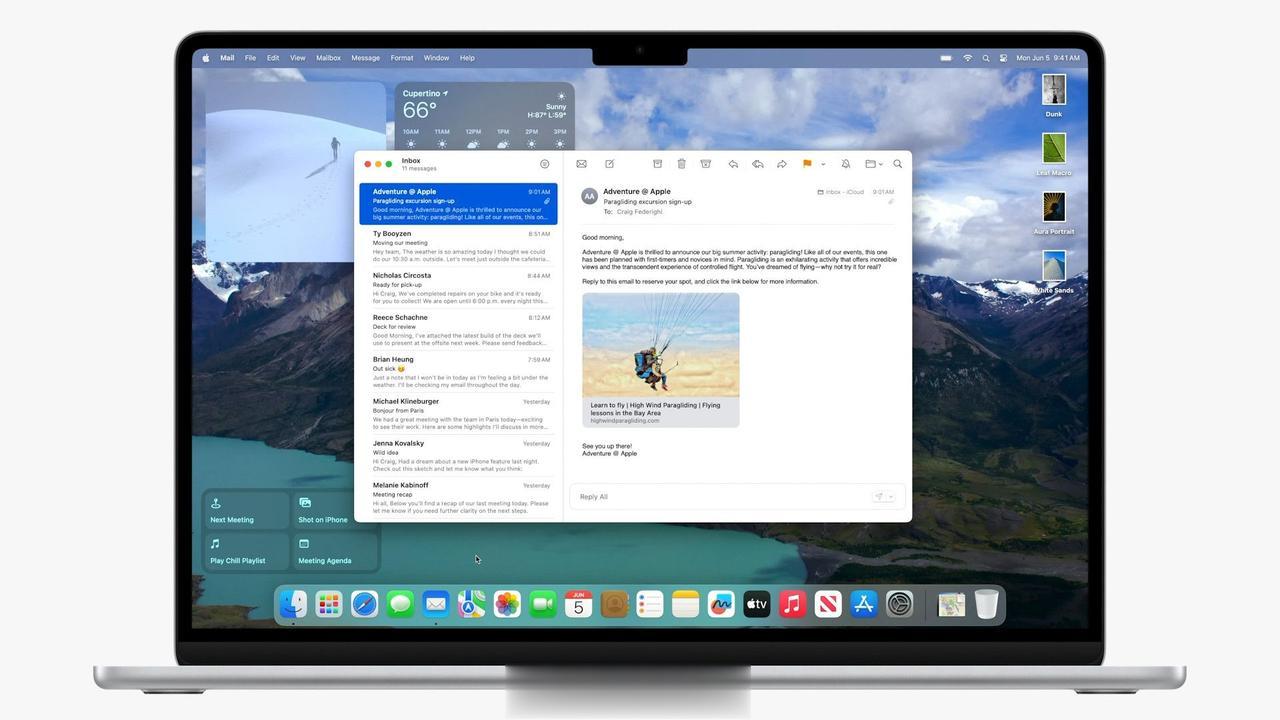
Task: Click the recipient Craig Federighi
Action: pyautogui.click(x=641, y=212)
